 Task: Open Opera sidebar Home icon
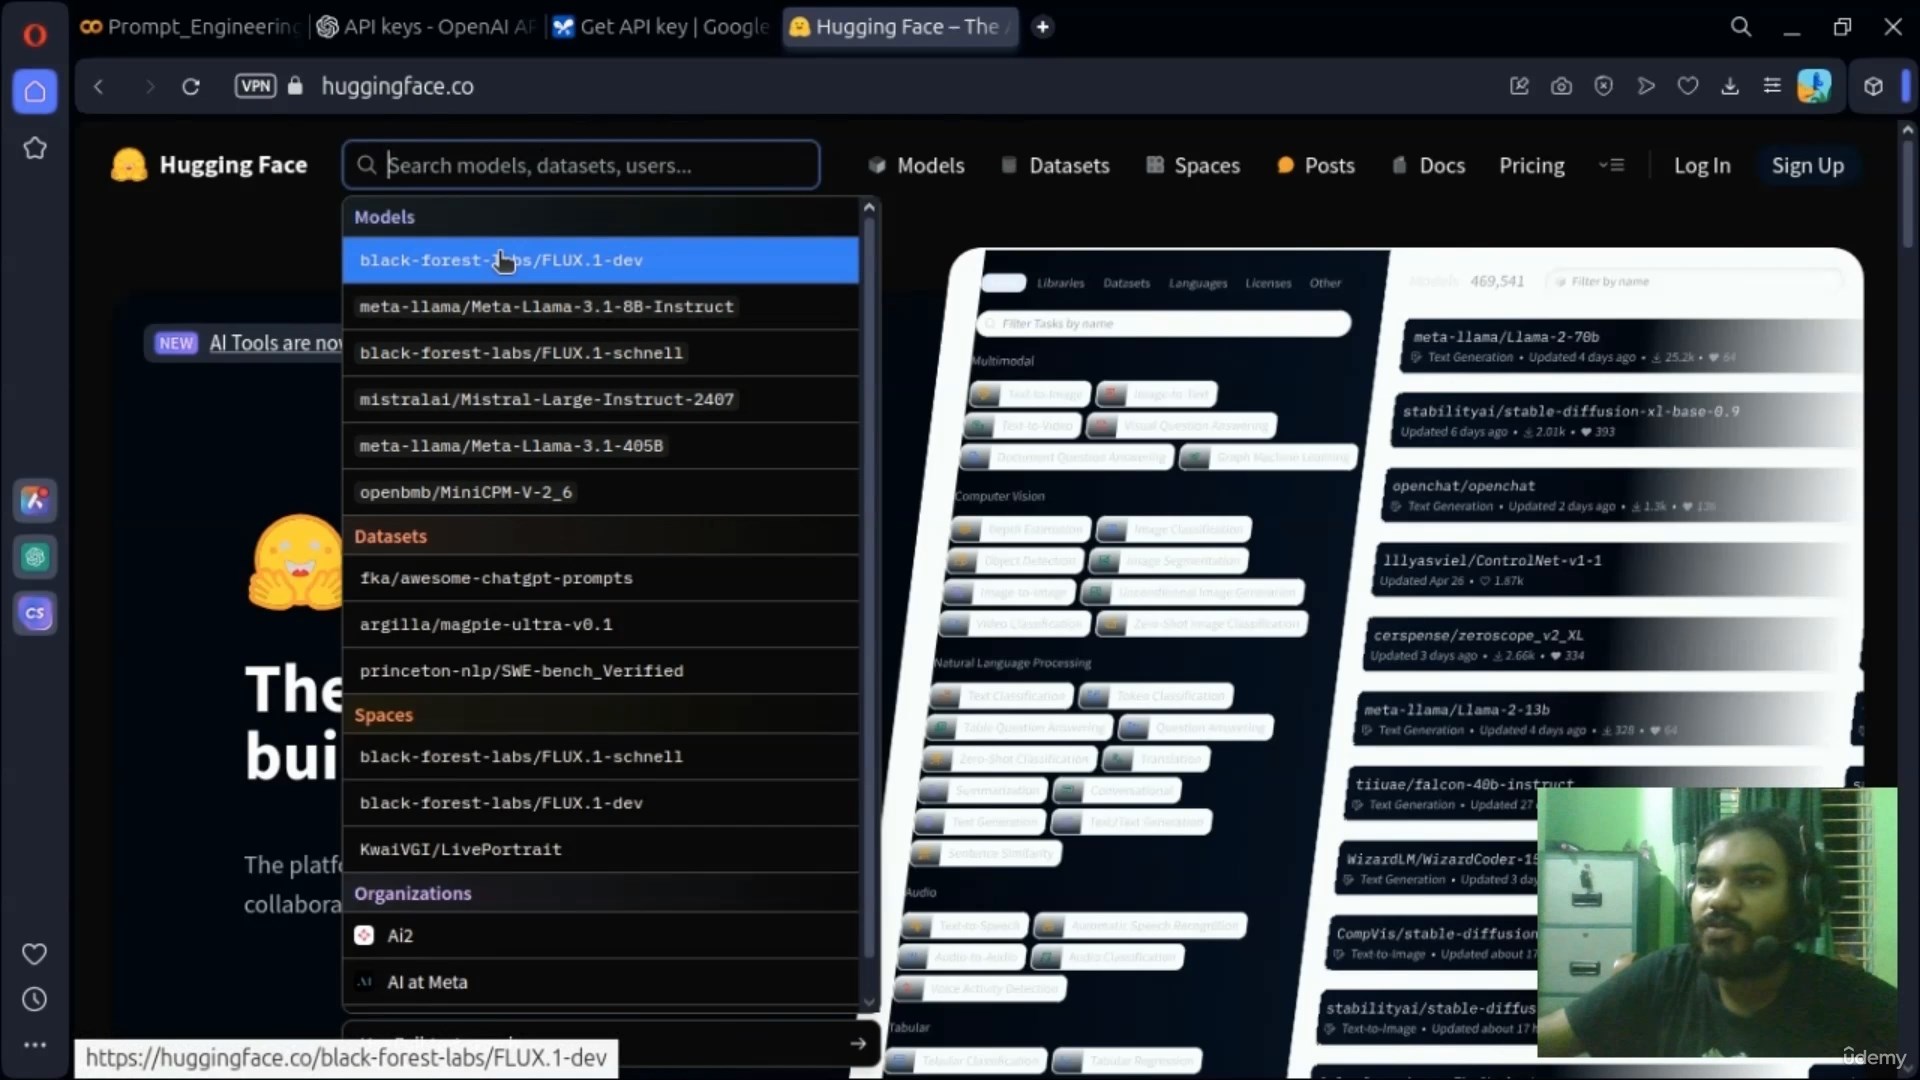tap(35, 91)
